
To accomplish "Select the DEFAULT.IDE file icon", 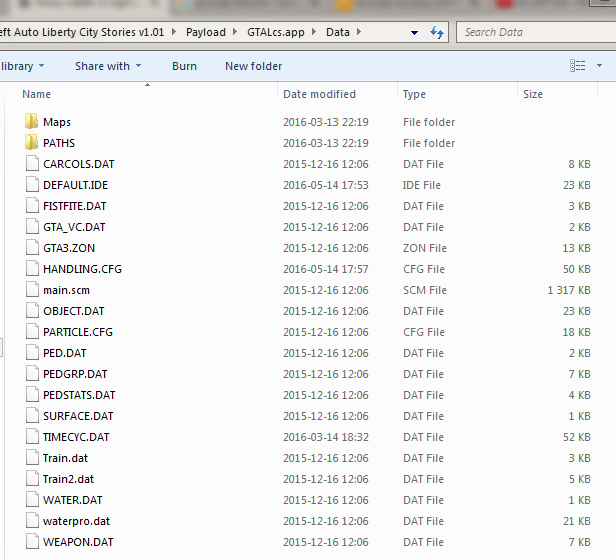I will point(32,184).
